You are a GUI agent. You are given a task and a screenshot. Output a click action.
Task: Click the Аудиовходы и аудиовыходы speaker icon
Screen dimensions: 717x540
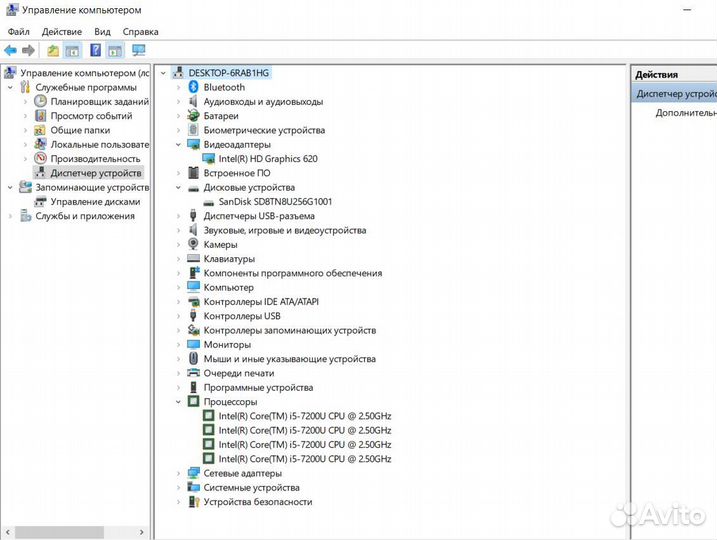pos(193,101)
